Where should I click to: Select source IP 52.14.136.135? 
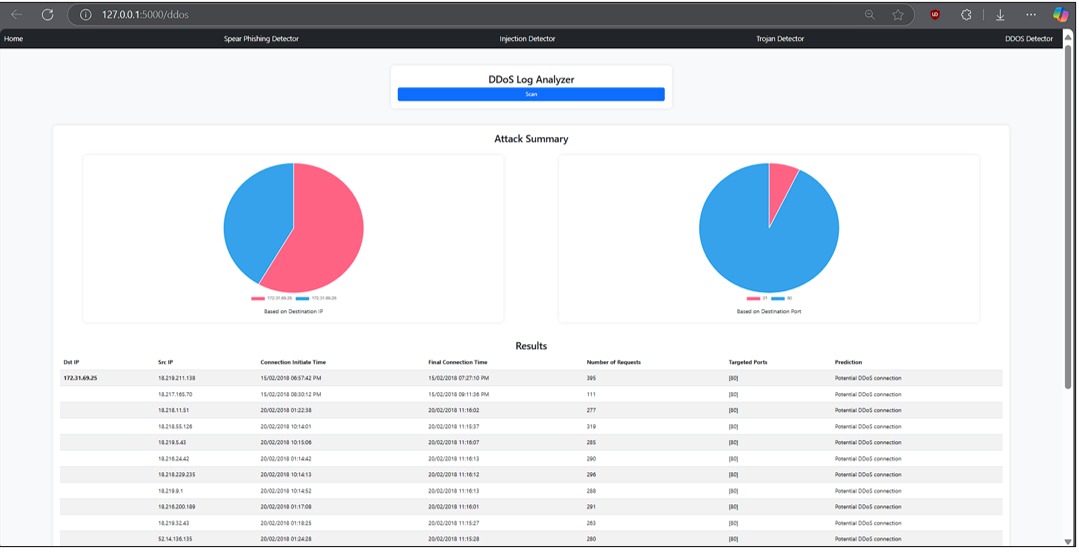(175, 539)
